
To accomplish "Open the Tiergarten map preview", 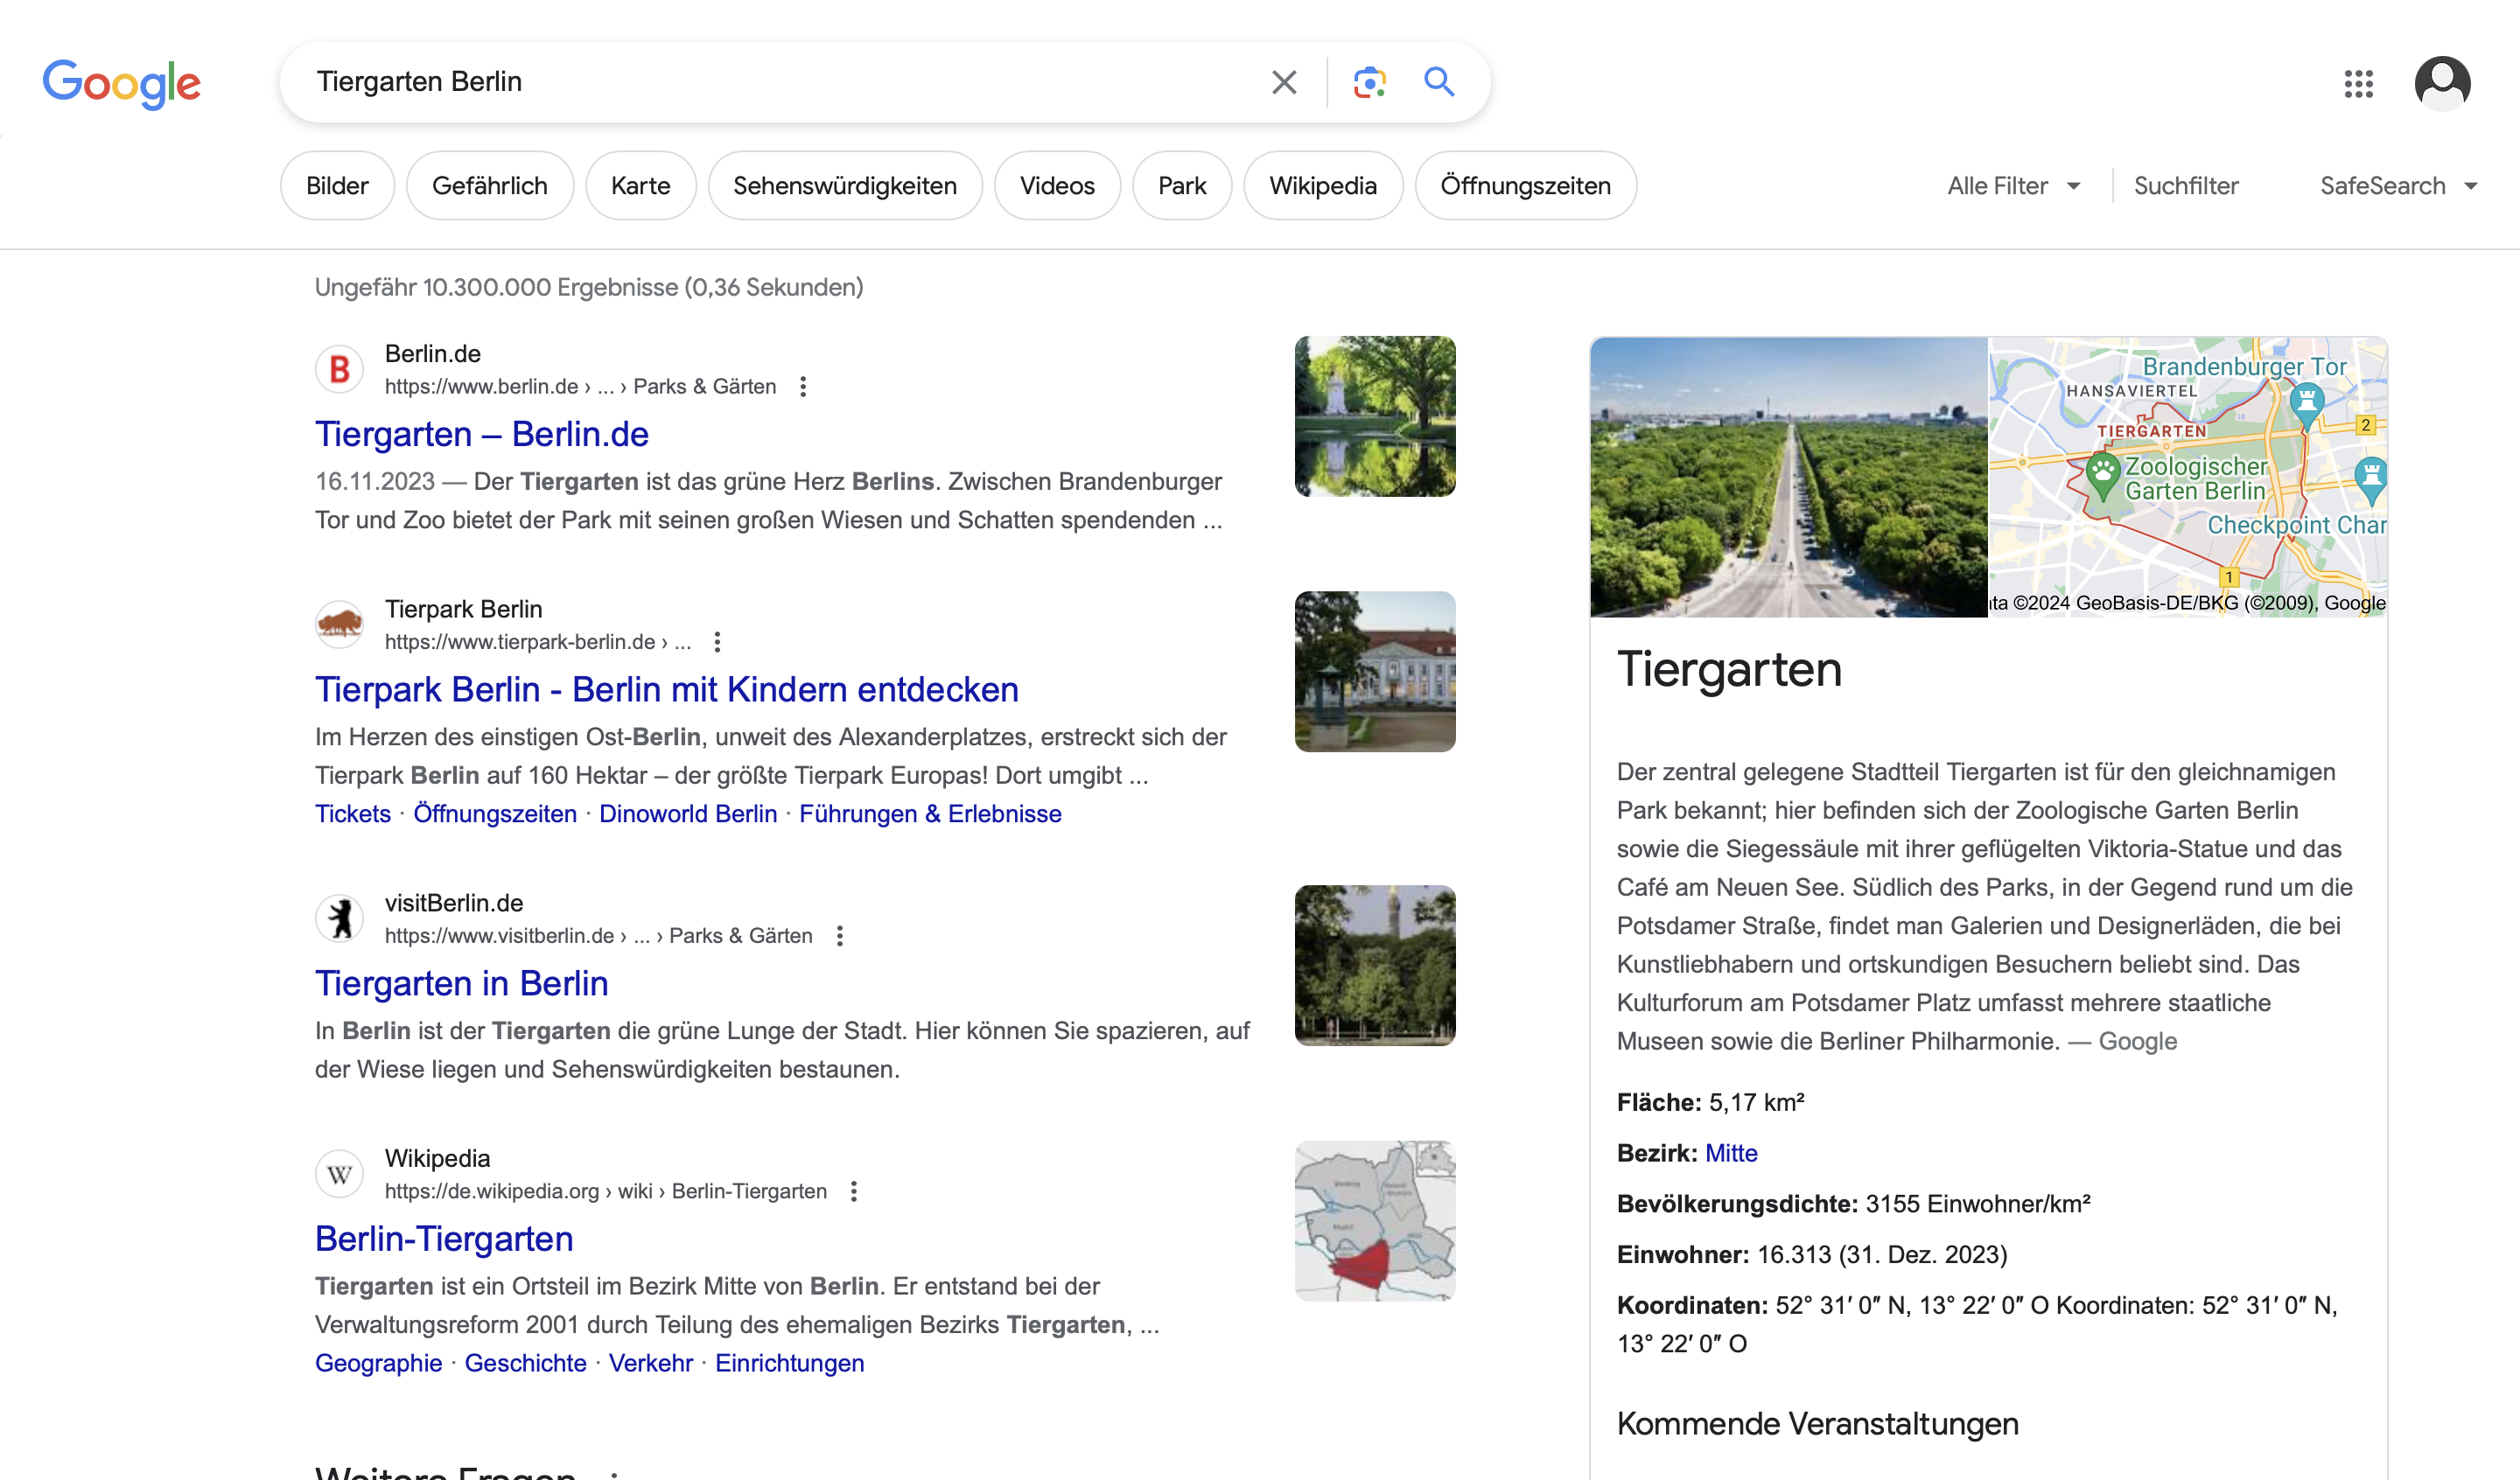I will click(2188, 478).
